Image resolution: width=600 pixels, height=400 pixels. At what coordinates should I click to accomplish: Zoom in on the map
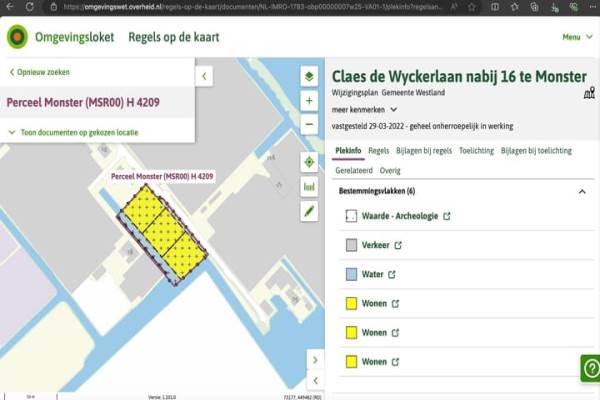tap(309, 101)
